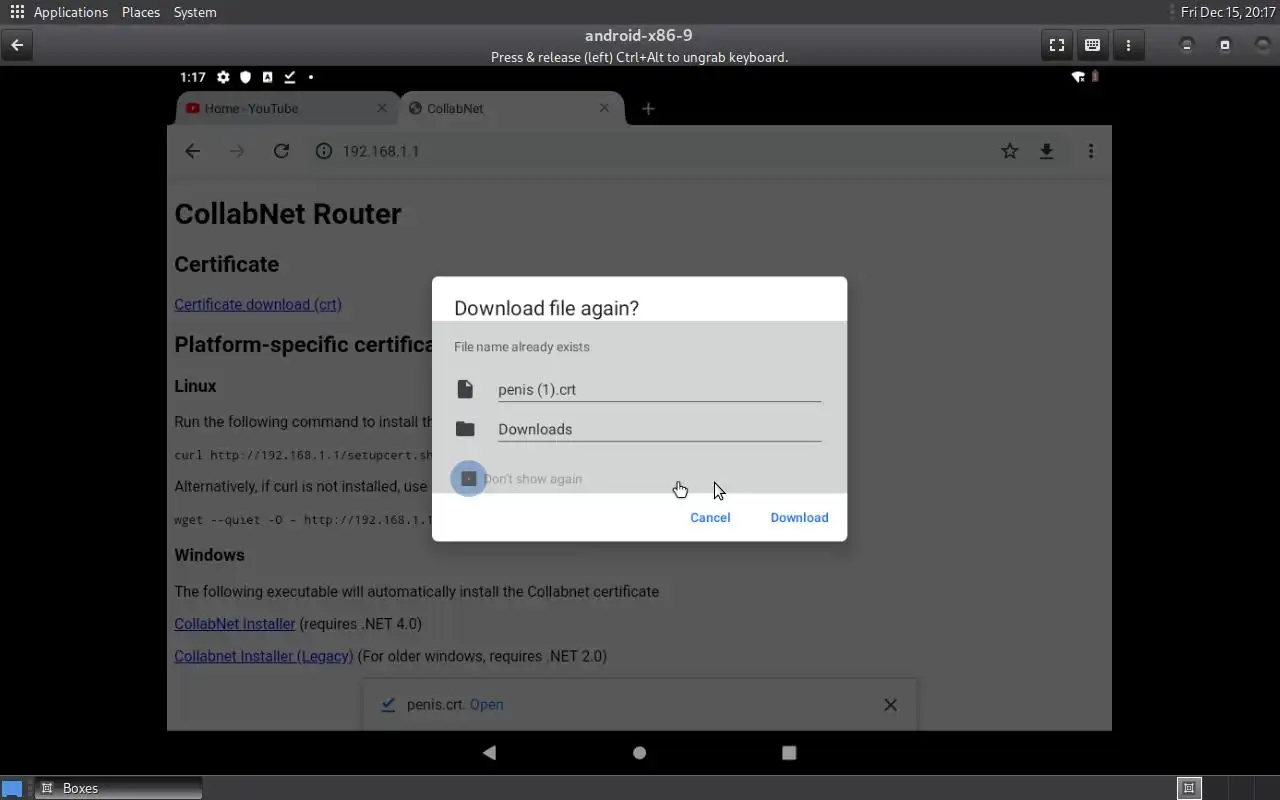Open the CollabNet Installer link
The height and width of the screenshot is (800, 1280).
235,624
